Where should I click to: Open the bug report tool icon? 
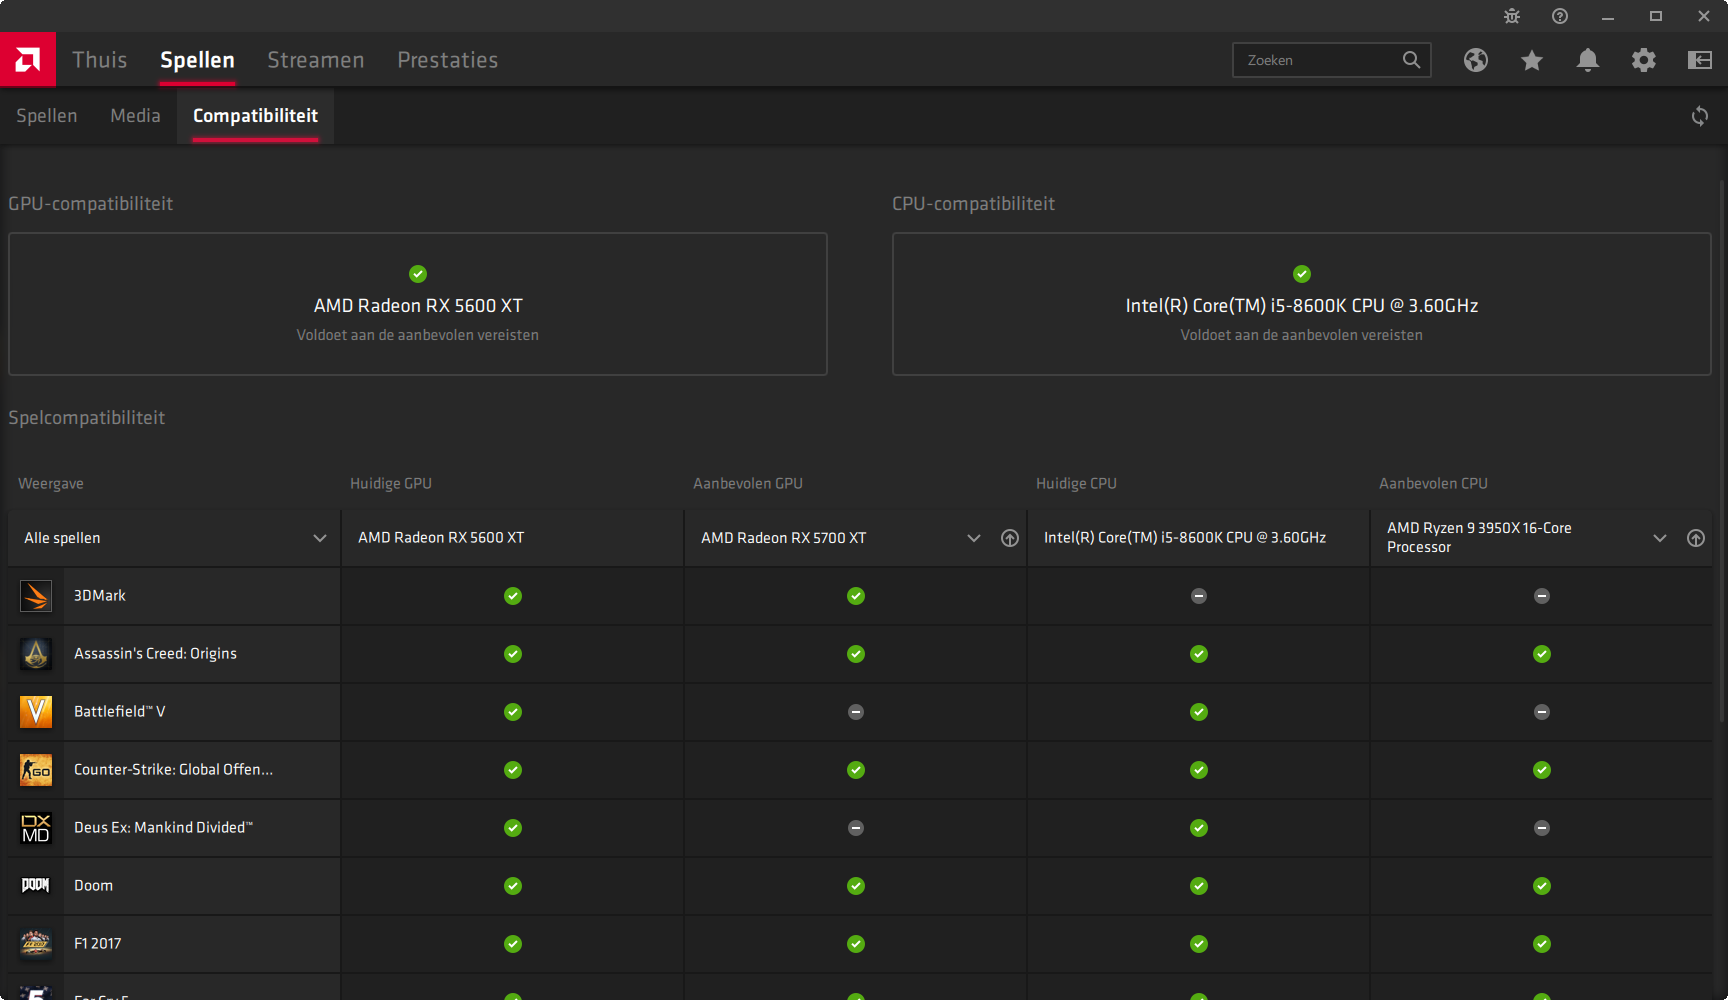click(1512, 16)
